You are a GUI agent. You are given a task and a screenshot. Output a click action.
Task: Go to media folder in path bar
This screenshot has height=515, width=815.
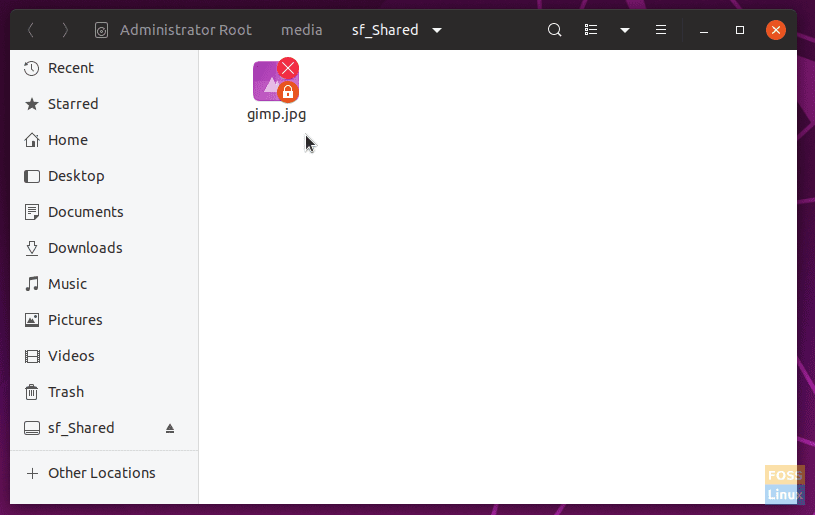(x=301, y=30)
